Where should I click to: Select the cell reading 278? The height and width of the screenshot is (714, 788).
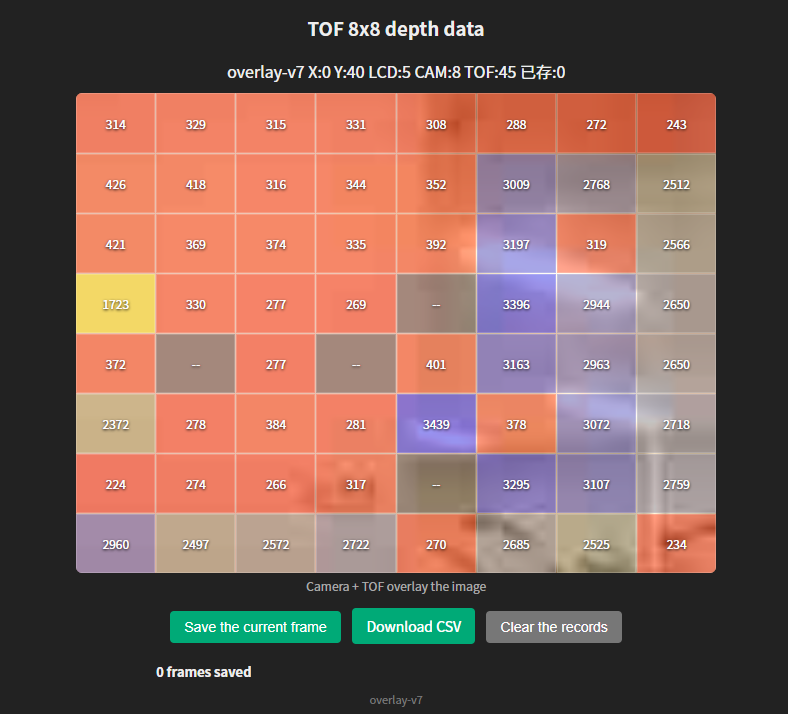click(195, 424)
